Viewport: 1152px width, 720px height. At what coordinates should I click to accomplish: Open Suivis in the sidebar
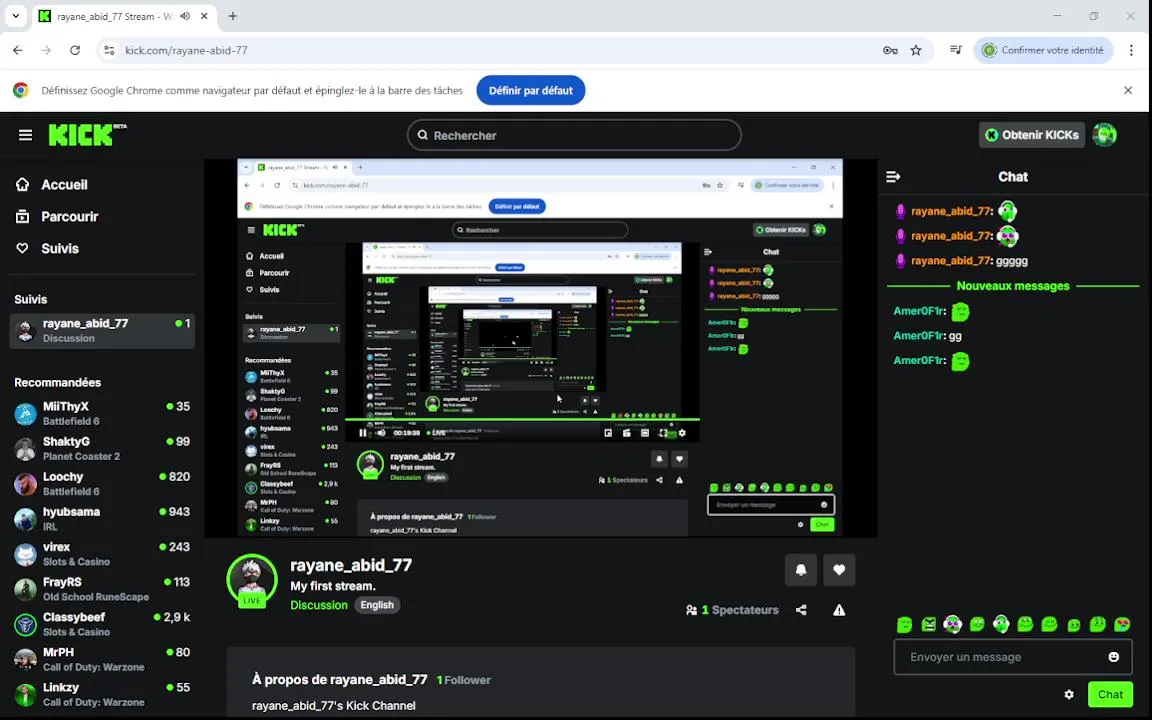(48, 248)
